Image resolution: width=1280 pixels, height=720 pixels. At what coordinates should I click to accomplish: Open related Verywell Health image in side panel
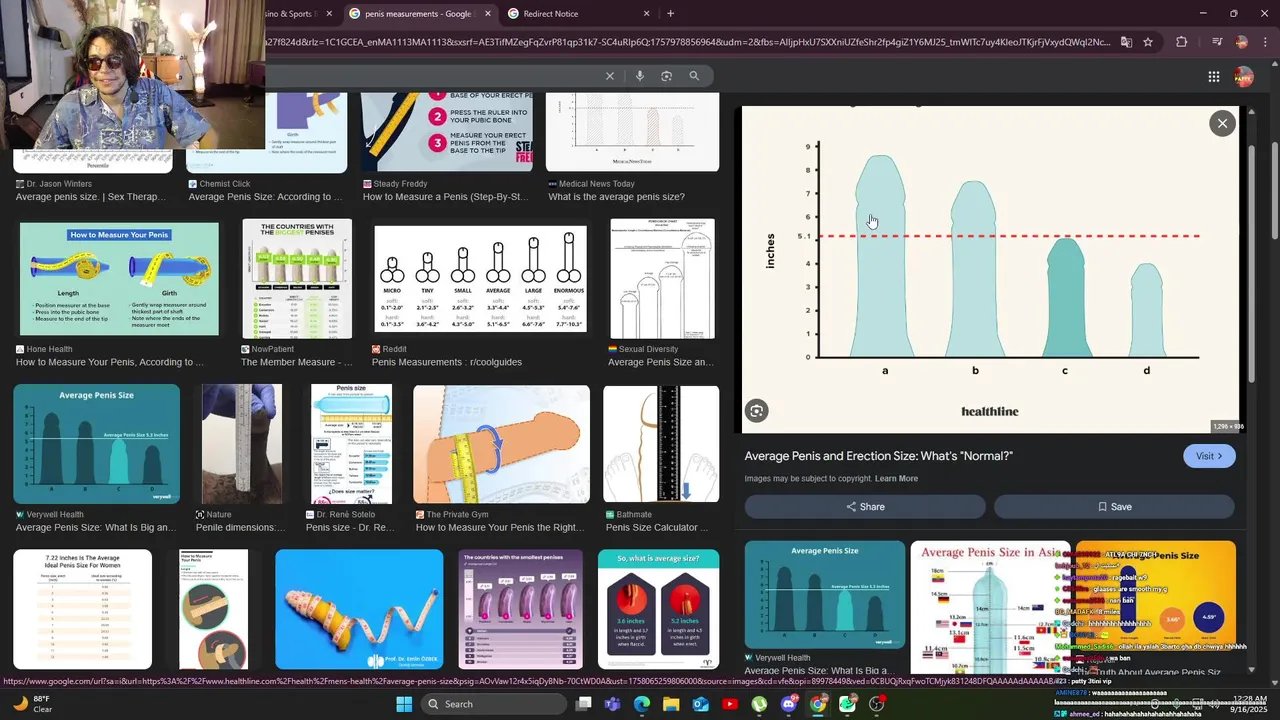(825, 594)
